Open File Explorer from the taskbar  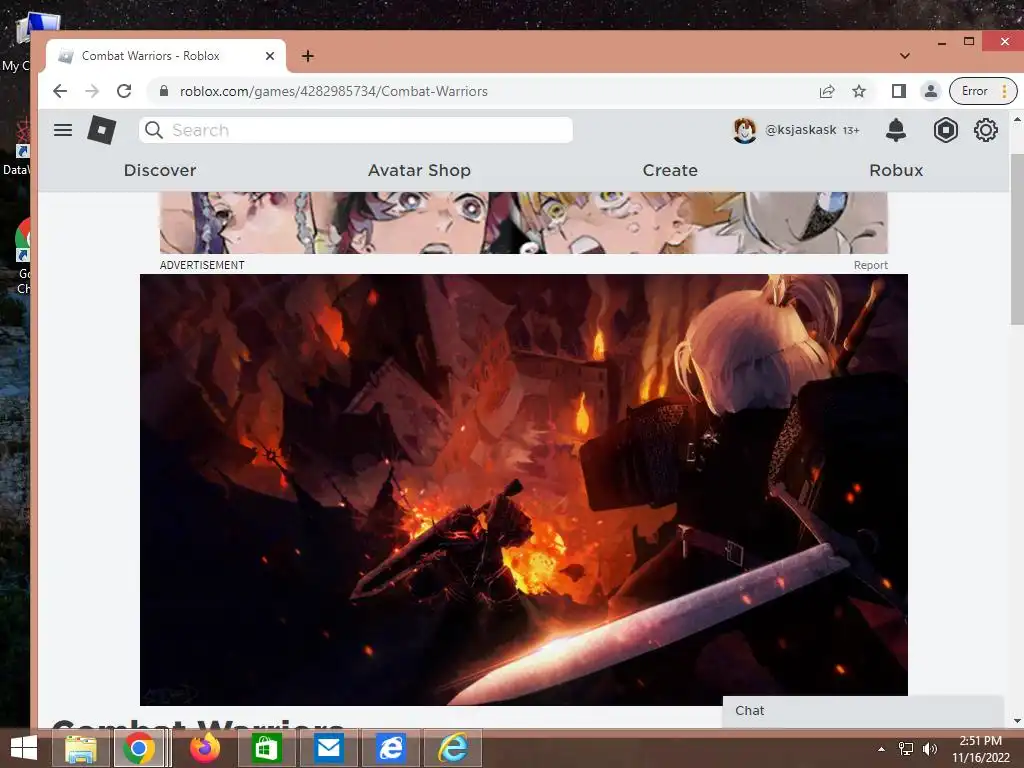click(80, 748)
